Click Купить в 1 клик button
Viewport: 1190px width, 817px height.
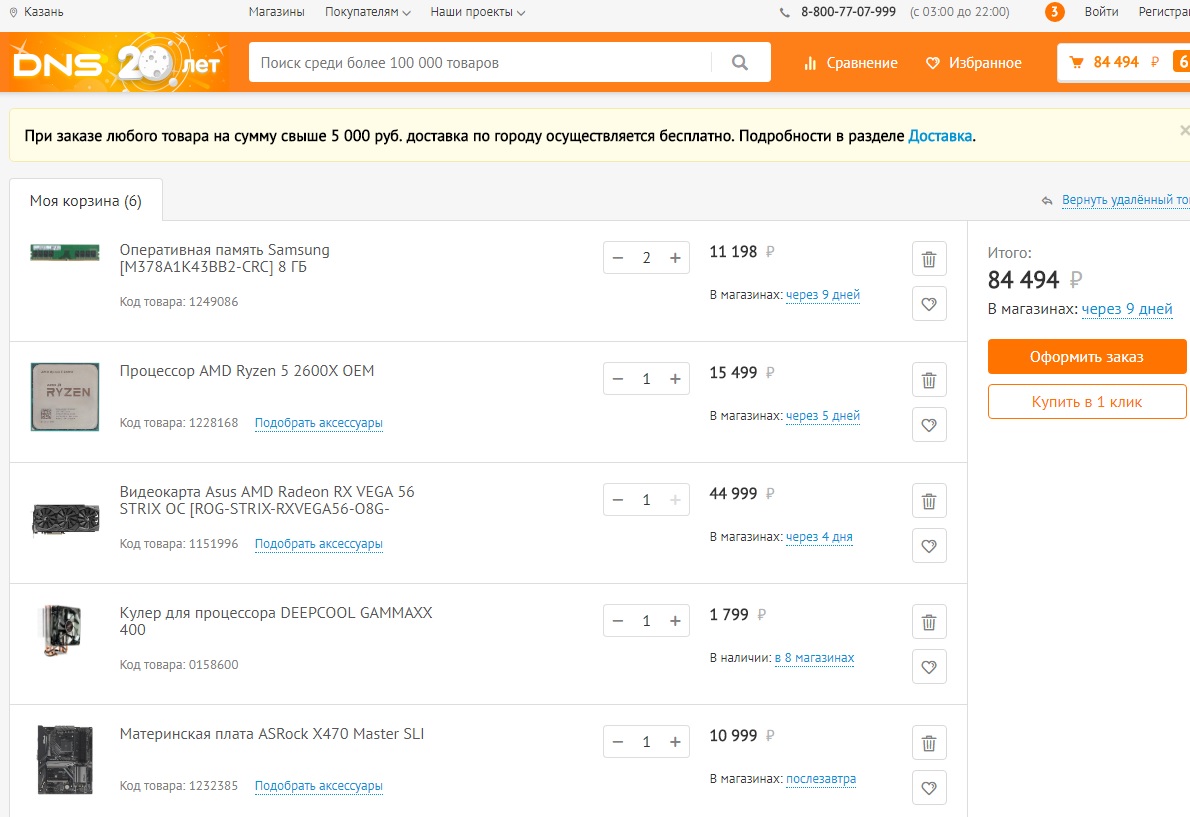tap(1087, 402)
